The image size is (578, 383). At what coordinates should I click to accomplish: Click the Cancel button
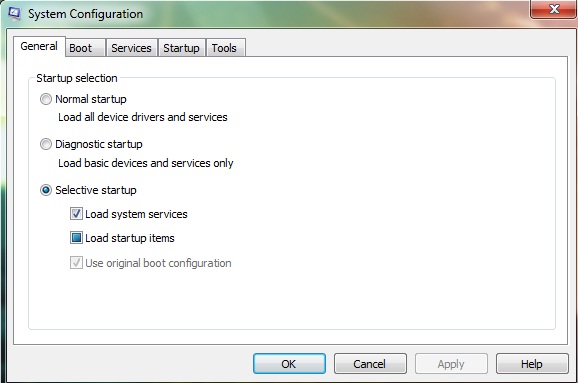coord(370,364)
